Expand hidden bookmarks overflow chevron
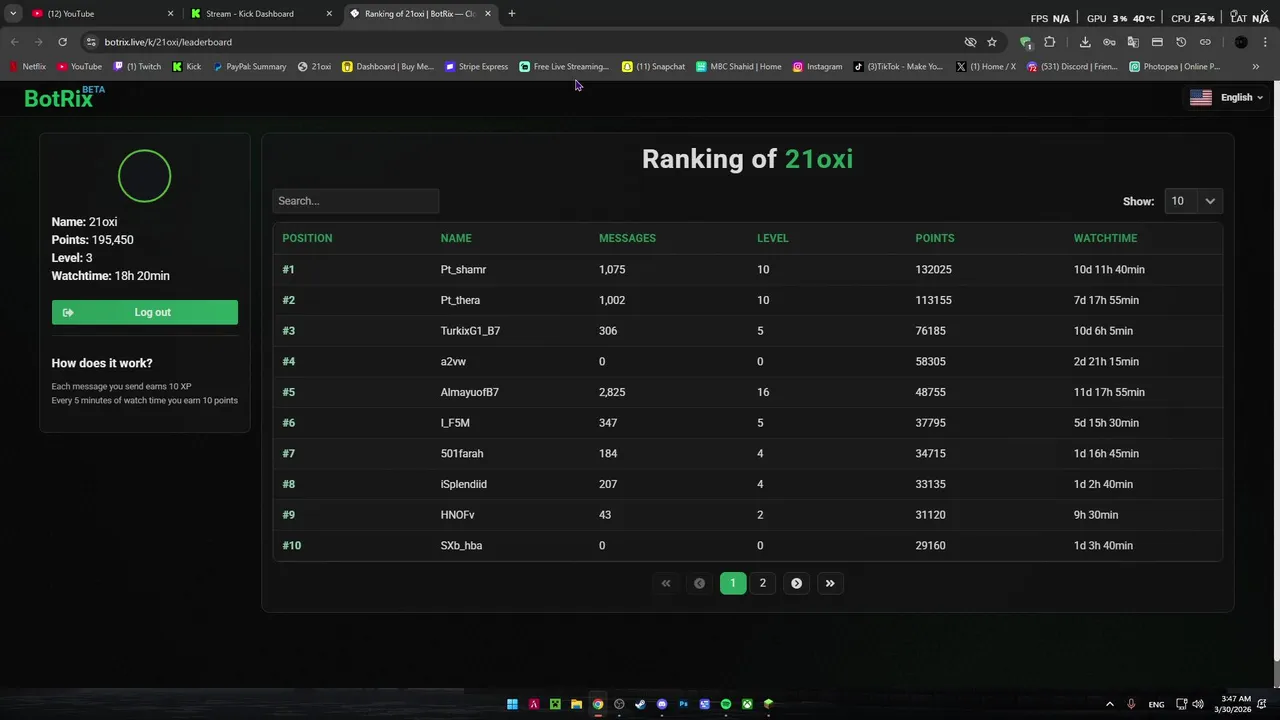 pos(1256,67)
